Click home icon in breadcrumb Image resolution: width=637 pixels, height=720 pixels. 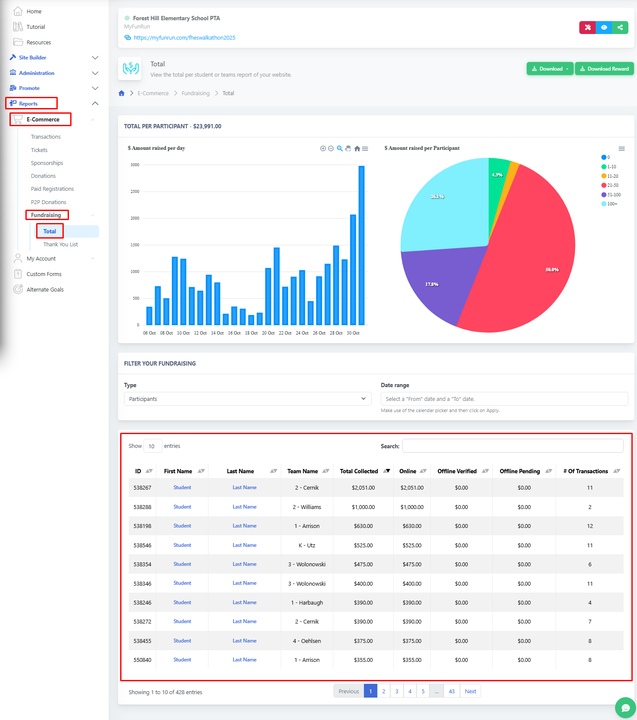click(122, 93)
